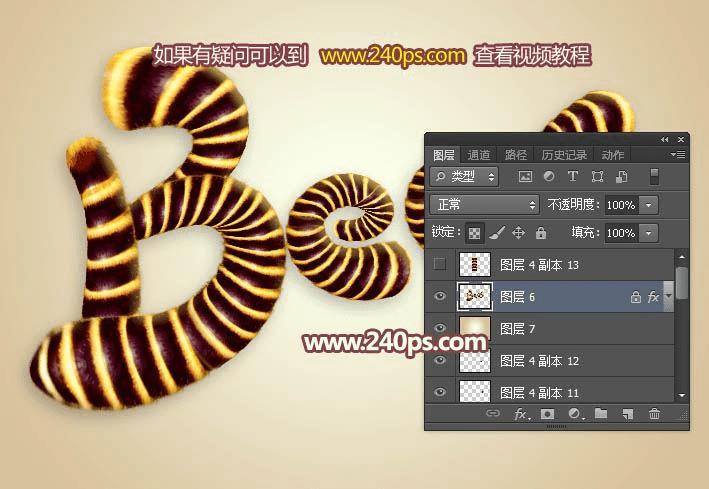Screen dimensions: 709x489
Task: Create a new layer via panel footer icon
Action: [627, 413]
